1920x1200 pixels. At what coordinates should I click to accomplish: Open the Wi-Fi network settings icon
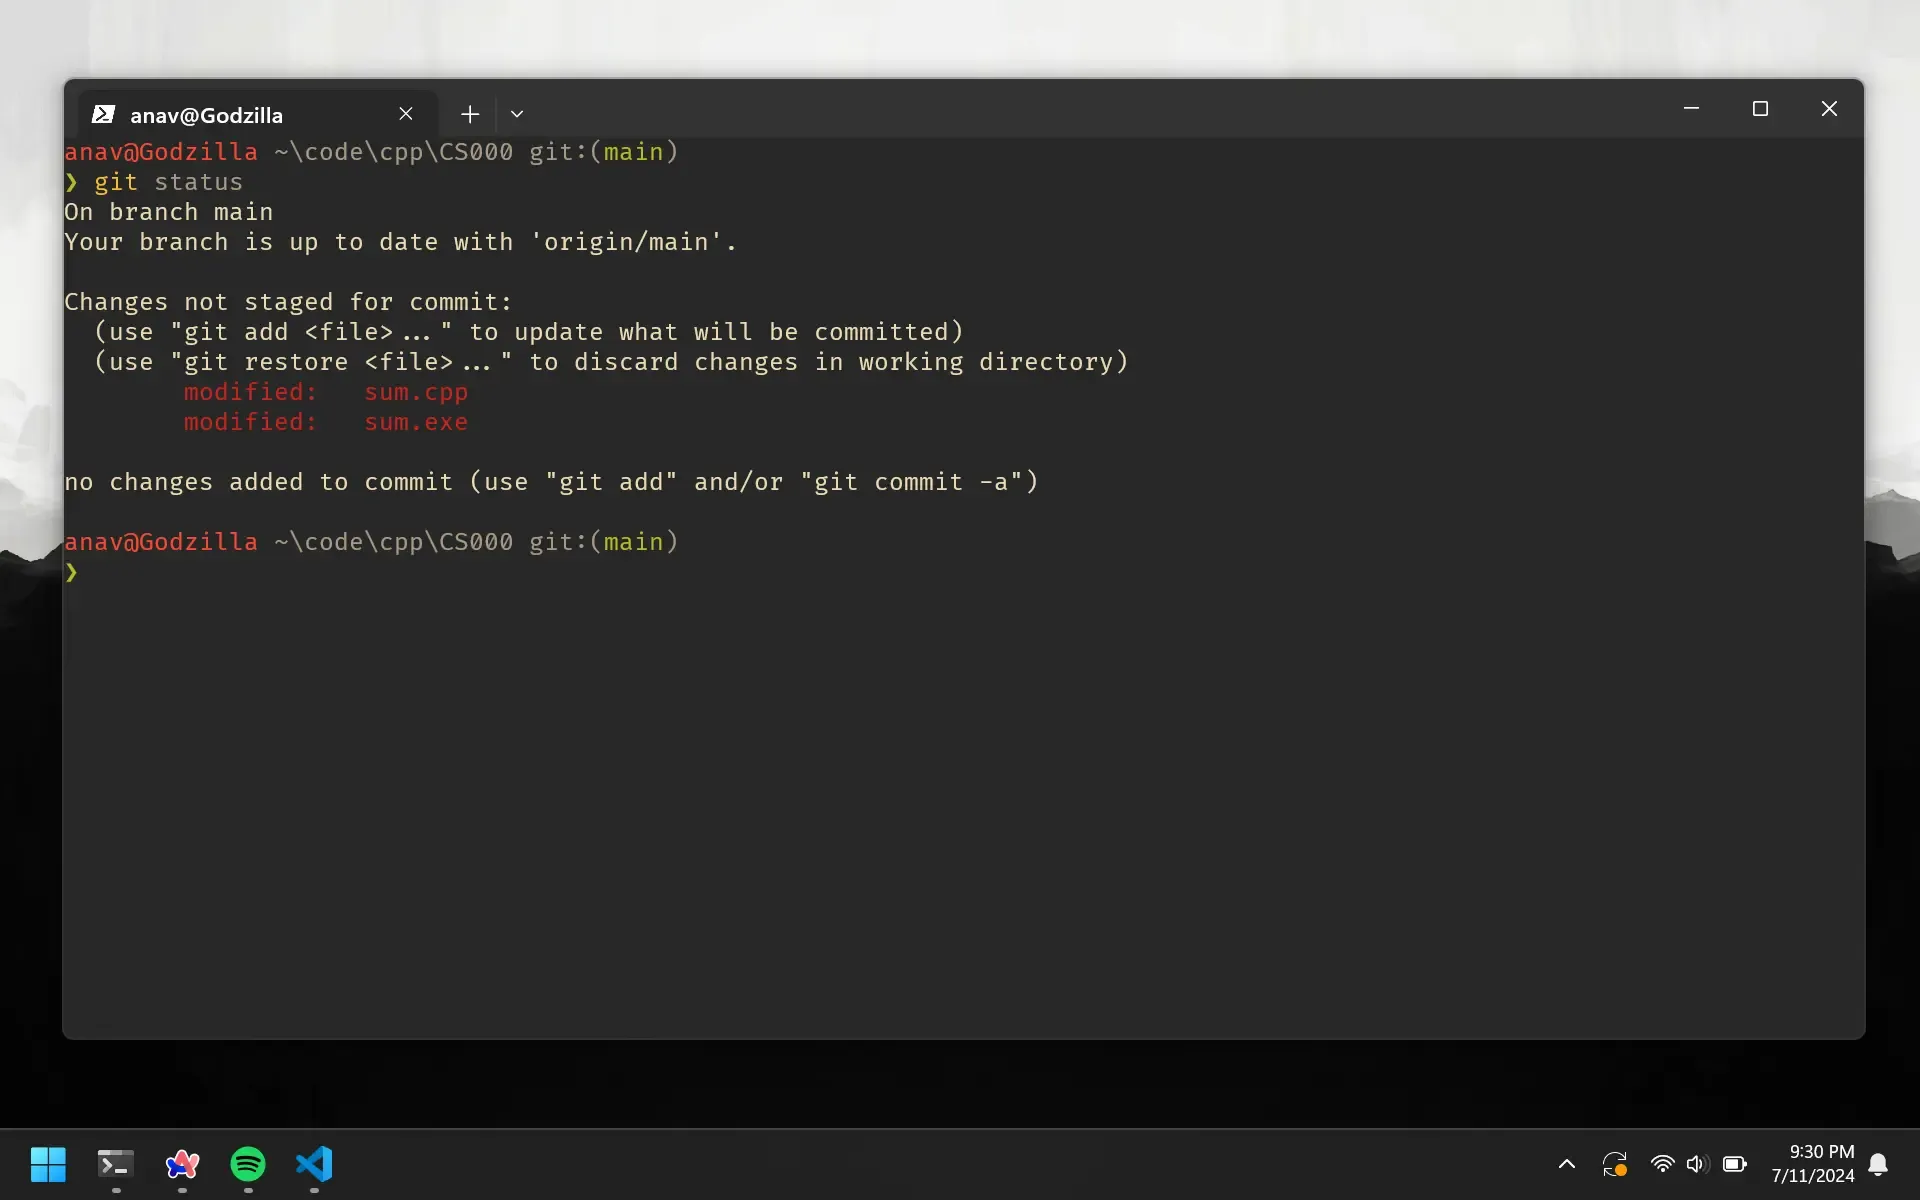1662,1164
